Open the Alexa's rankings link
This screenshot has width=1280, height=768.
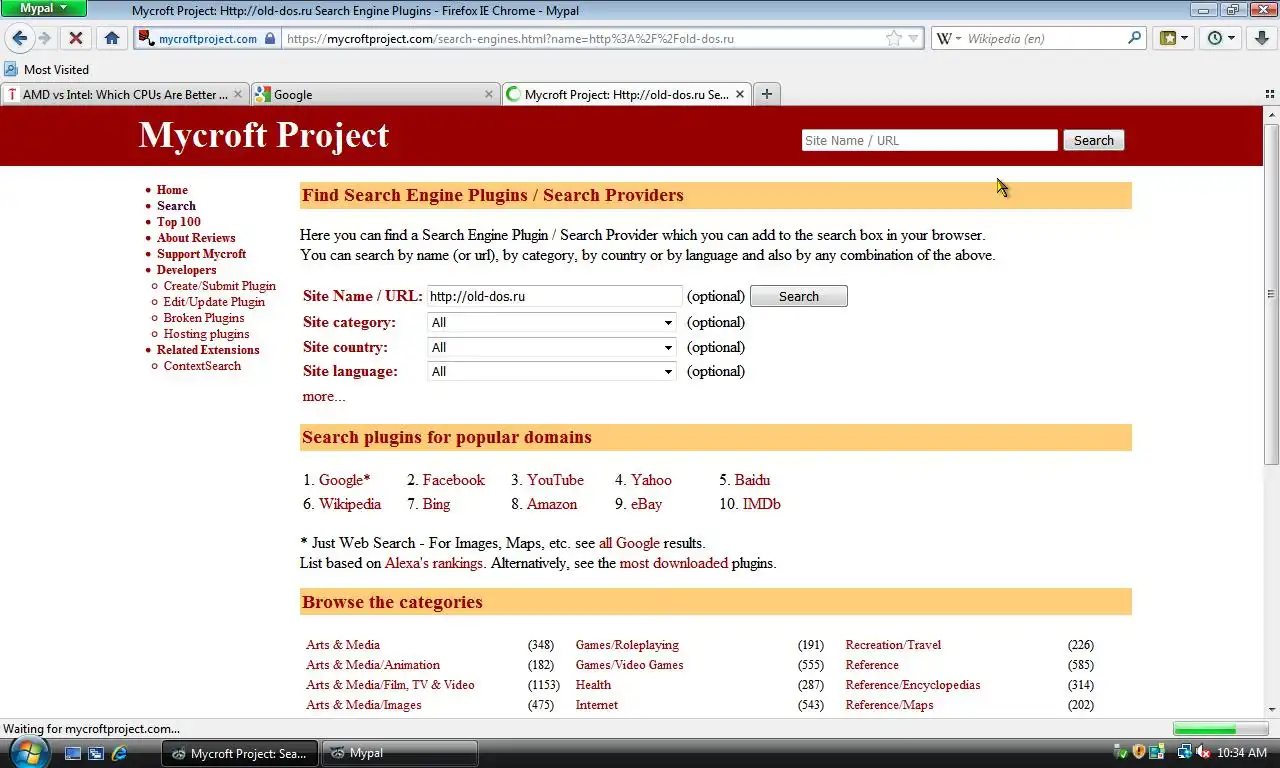(434, 563)
